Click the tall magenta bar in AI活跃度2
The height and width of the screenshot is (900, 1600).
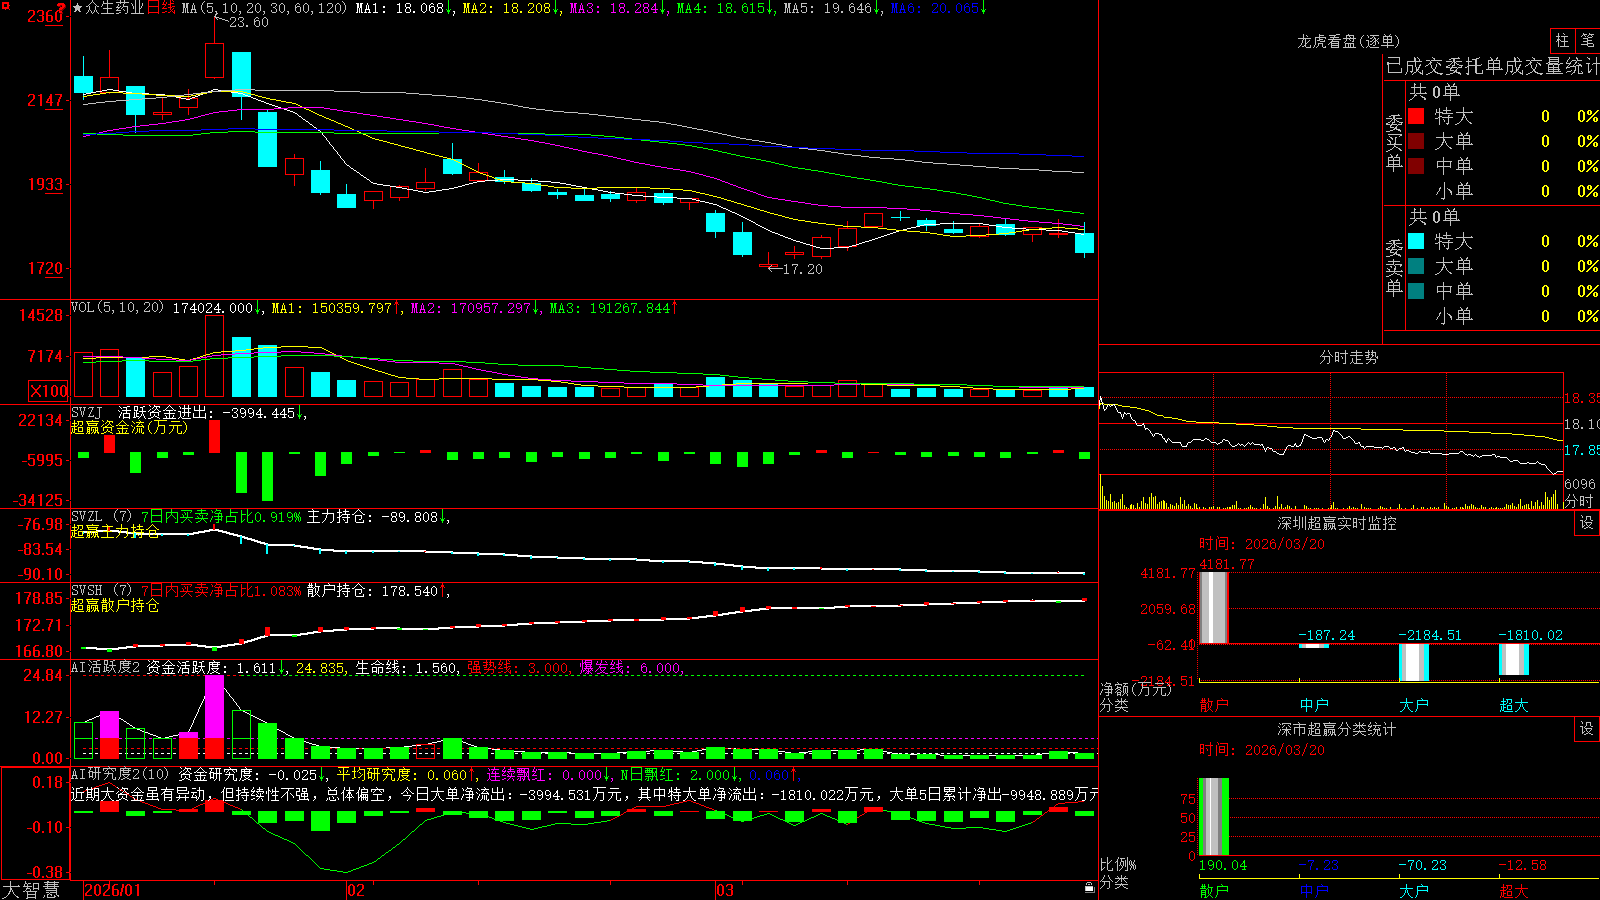coord(215,707)
